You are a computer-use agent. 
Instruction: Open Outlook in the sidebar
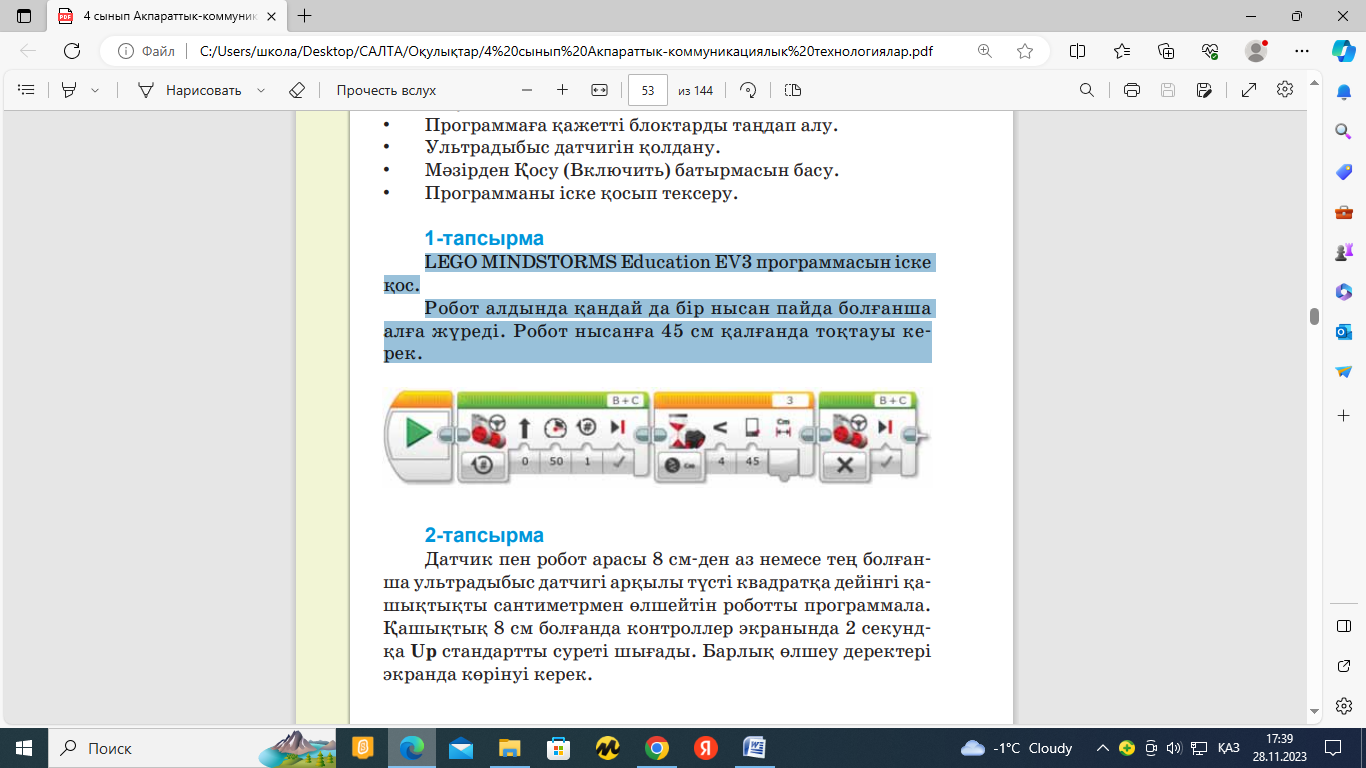pos(1344,332)
